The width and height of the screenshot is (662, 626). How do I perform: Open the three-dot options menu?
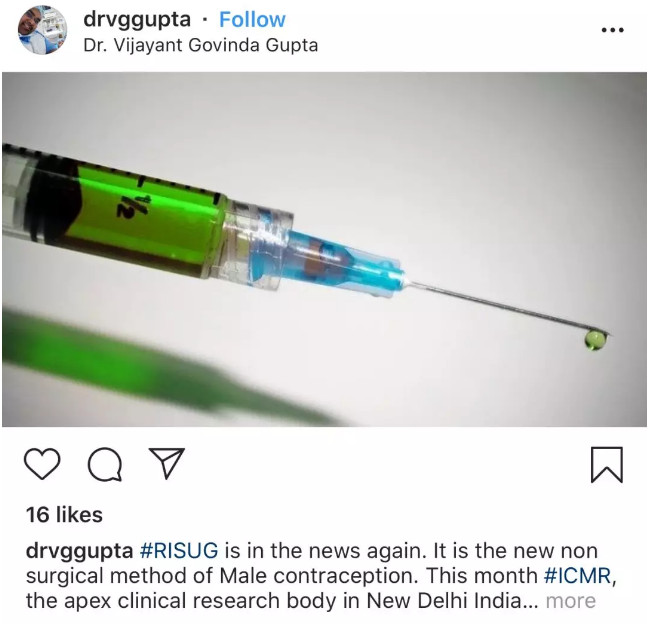tap(613, 30)
